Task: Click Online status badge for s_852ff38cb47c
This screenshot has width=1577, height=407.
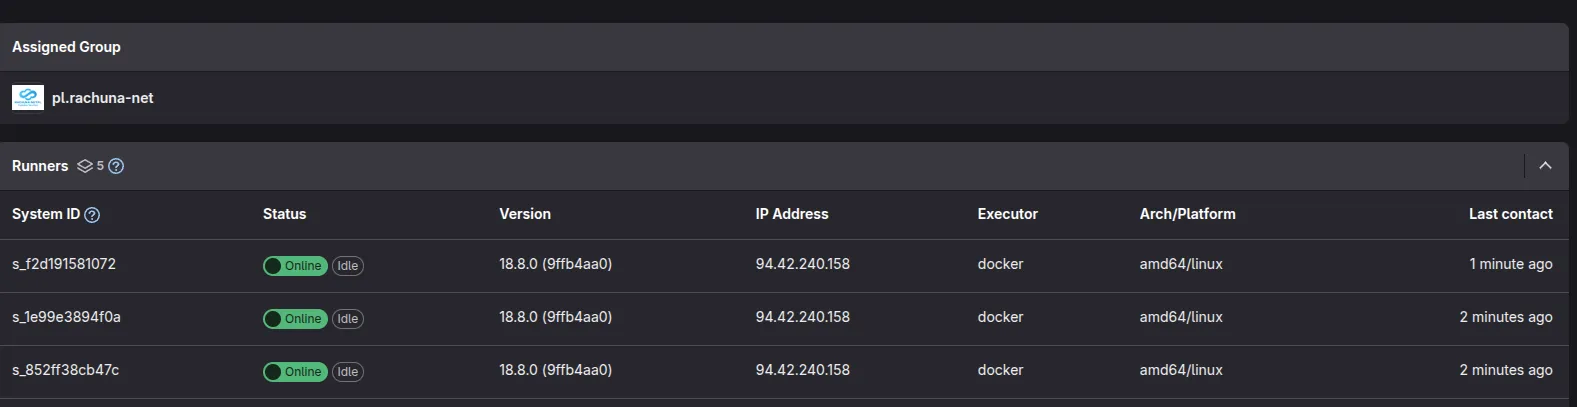Action: pyautogui.click(x=295, y=372)
